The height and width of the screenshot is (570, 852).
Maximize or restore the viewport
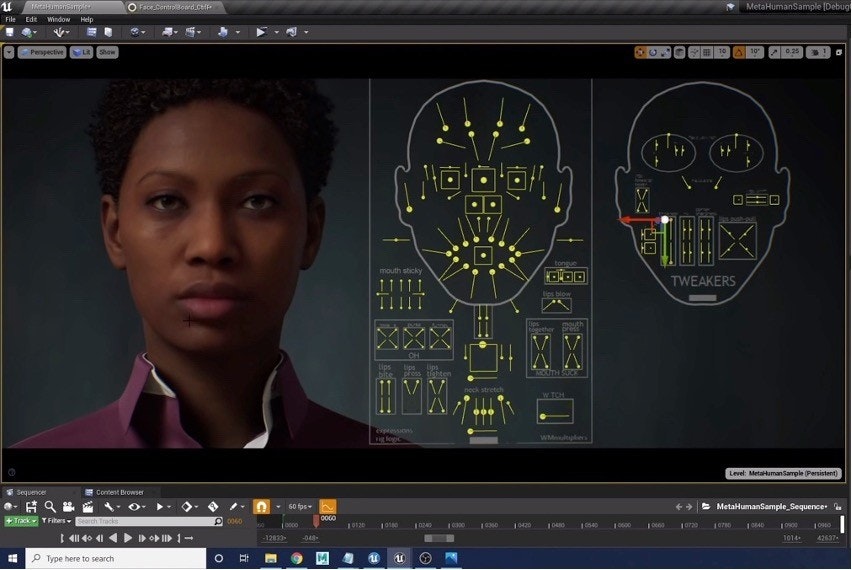pyautogui.click(x=839, y=52)
